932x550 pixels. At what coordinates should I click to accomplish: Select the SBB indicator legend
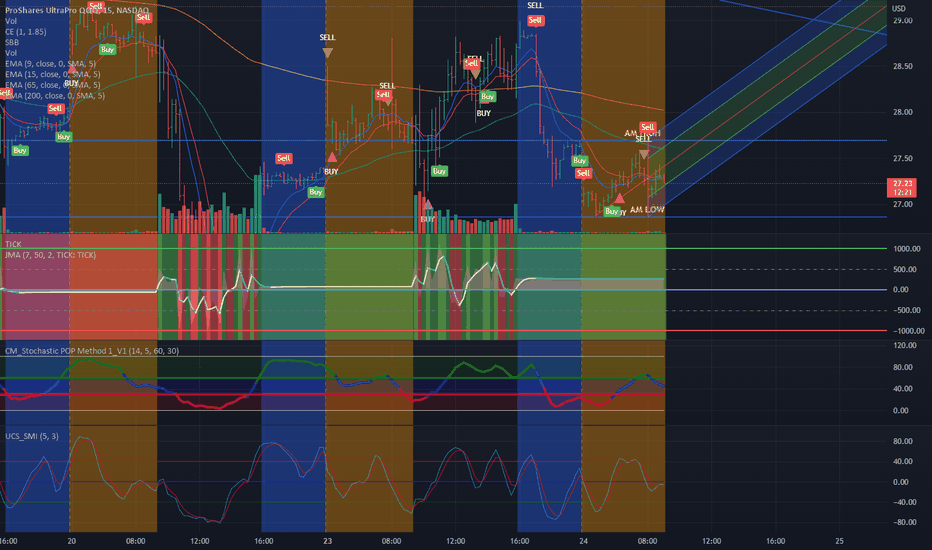tap(12, 42)
